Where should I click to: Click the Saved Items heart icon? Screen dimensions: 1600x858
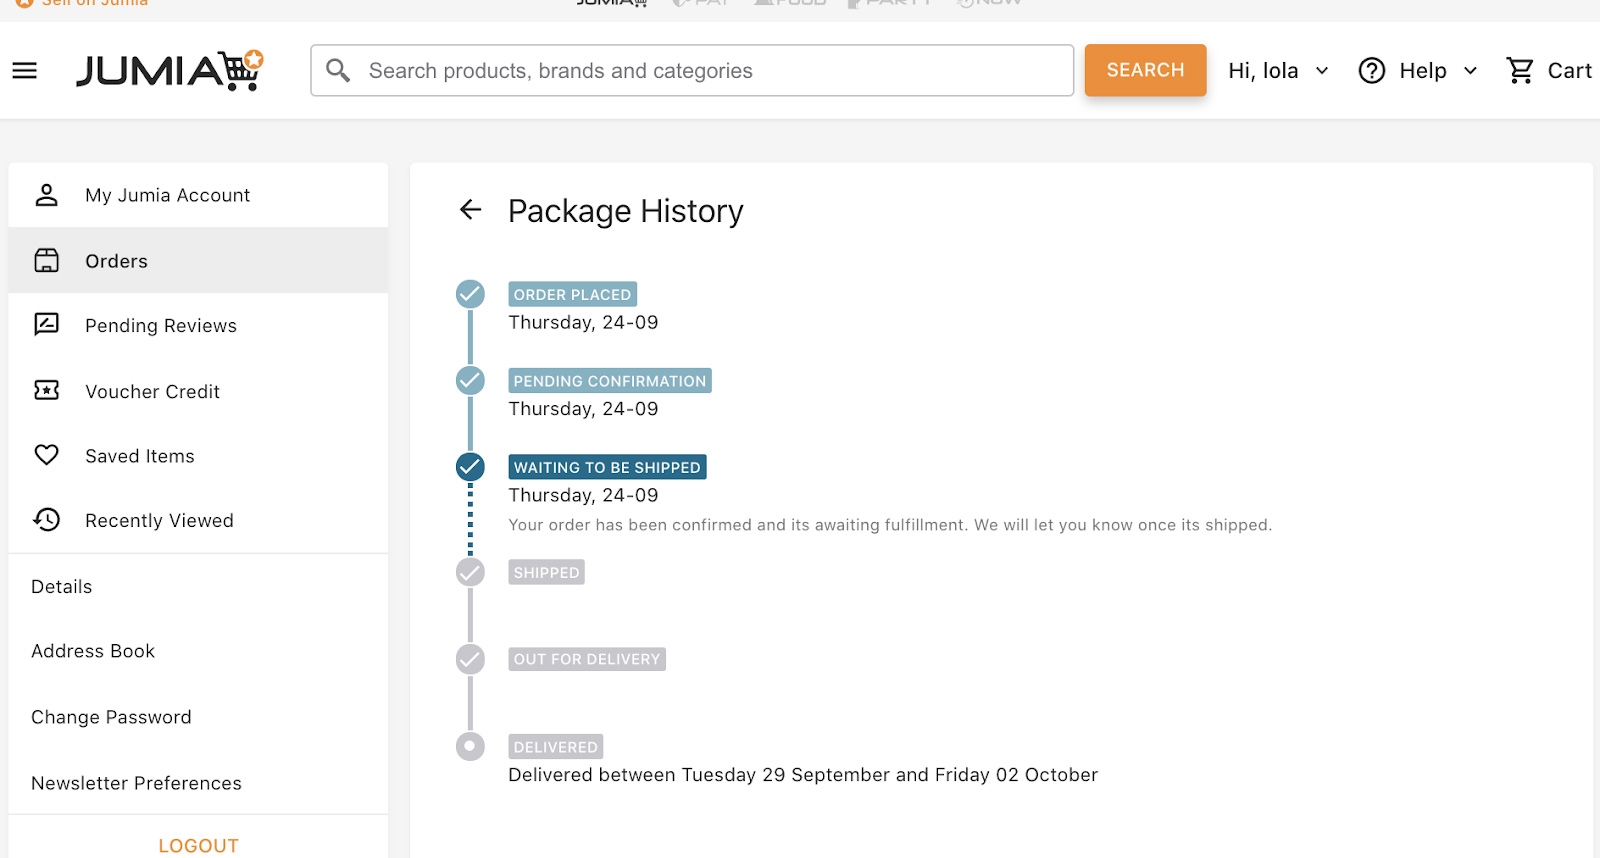(x=47, y=455)
